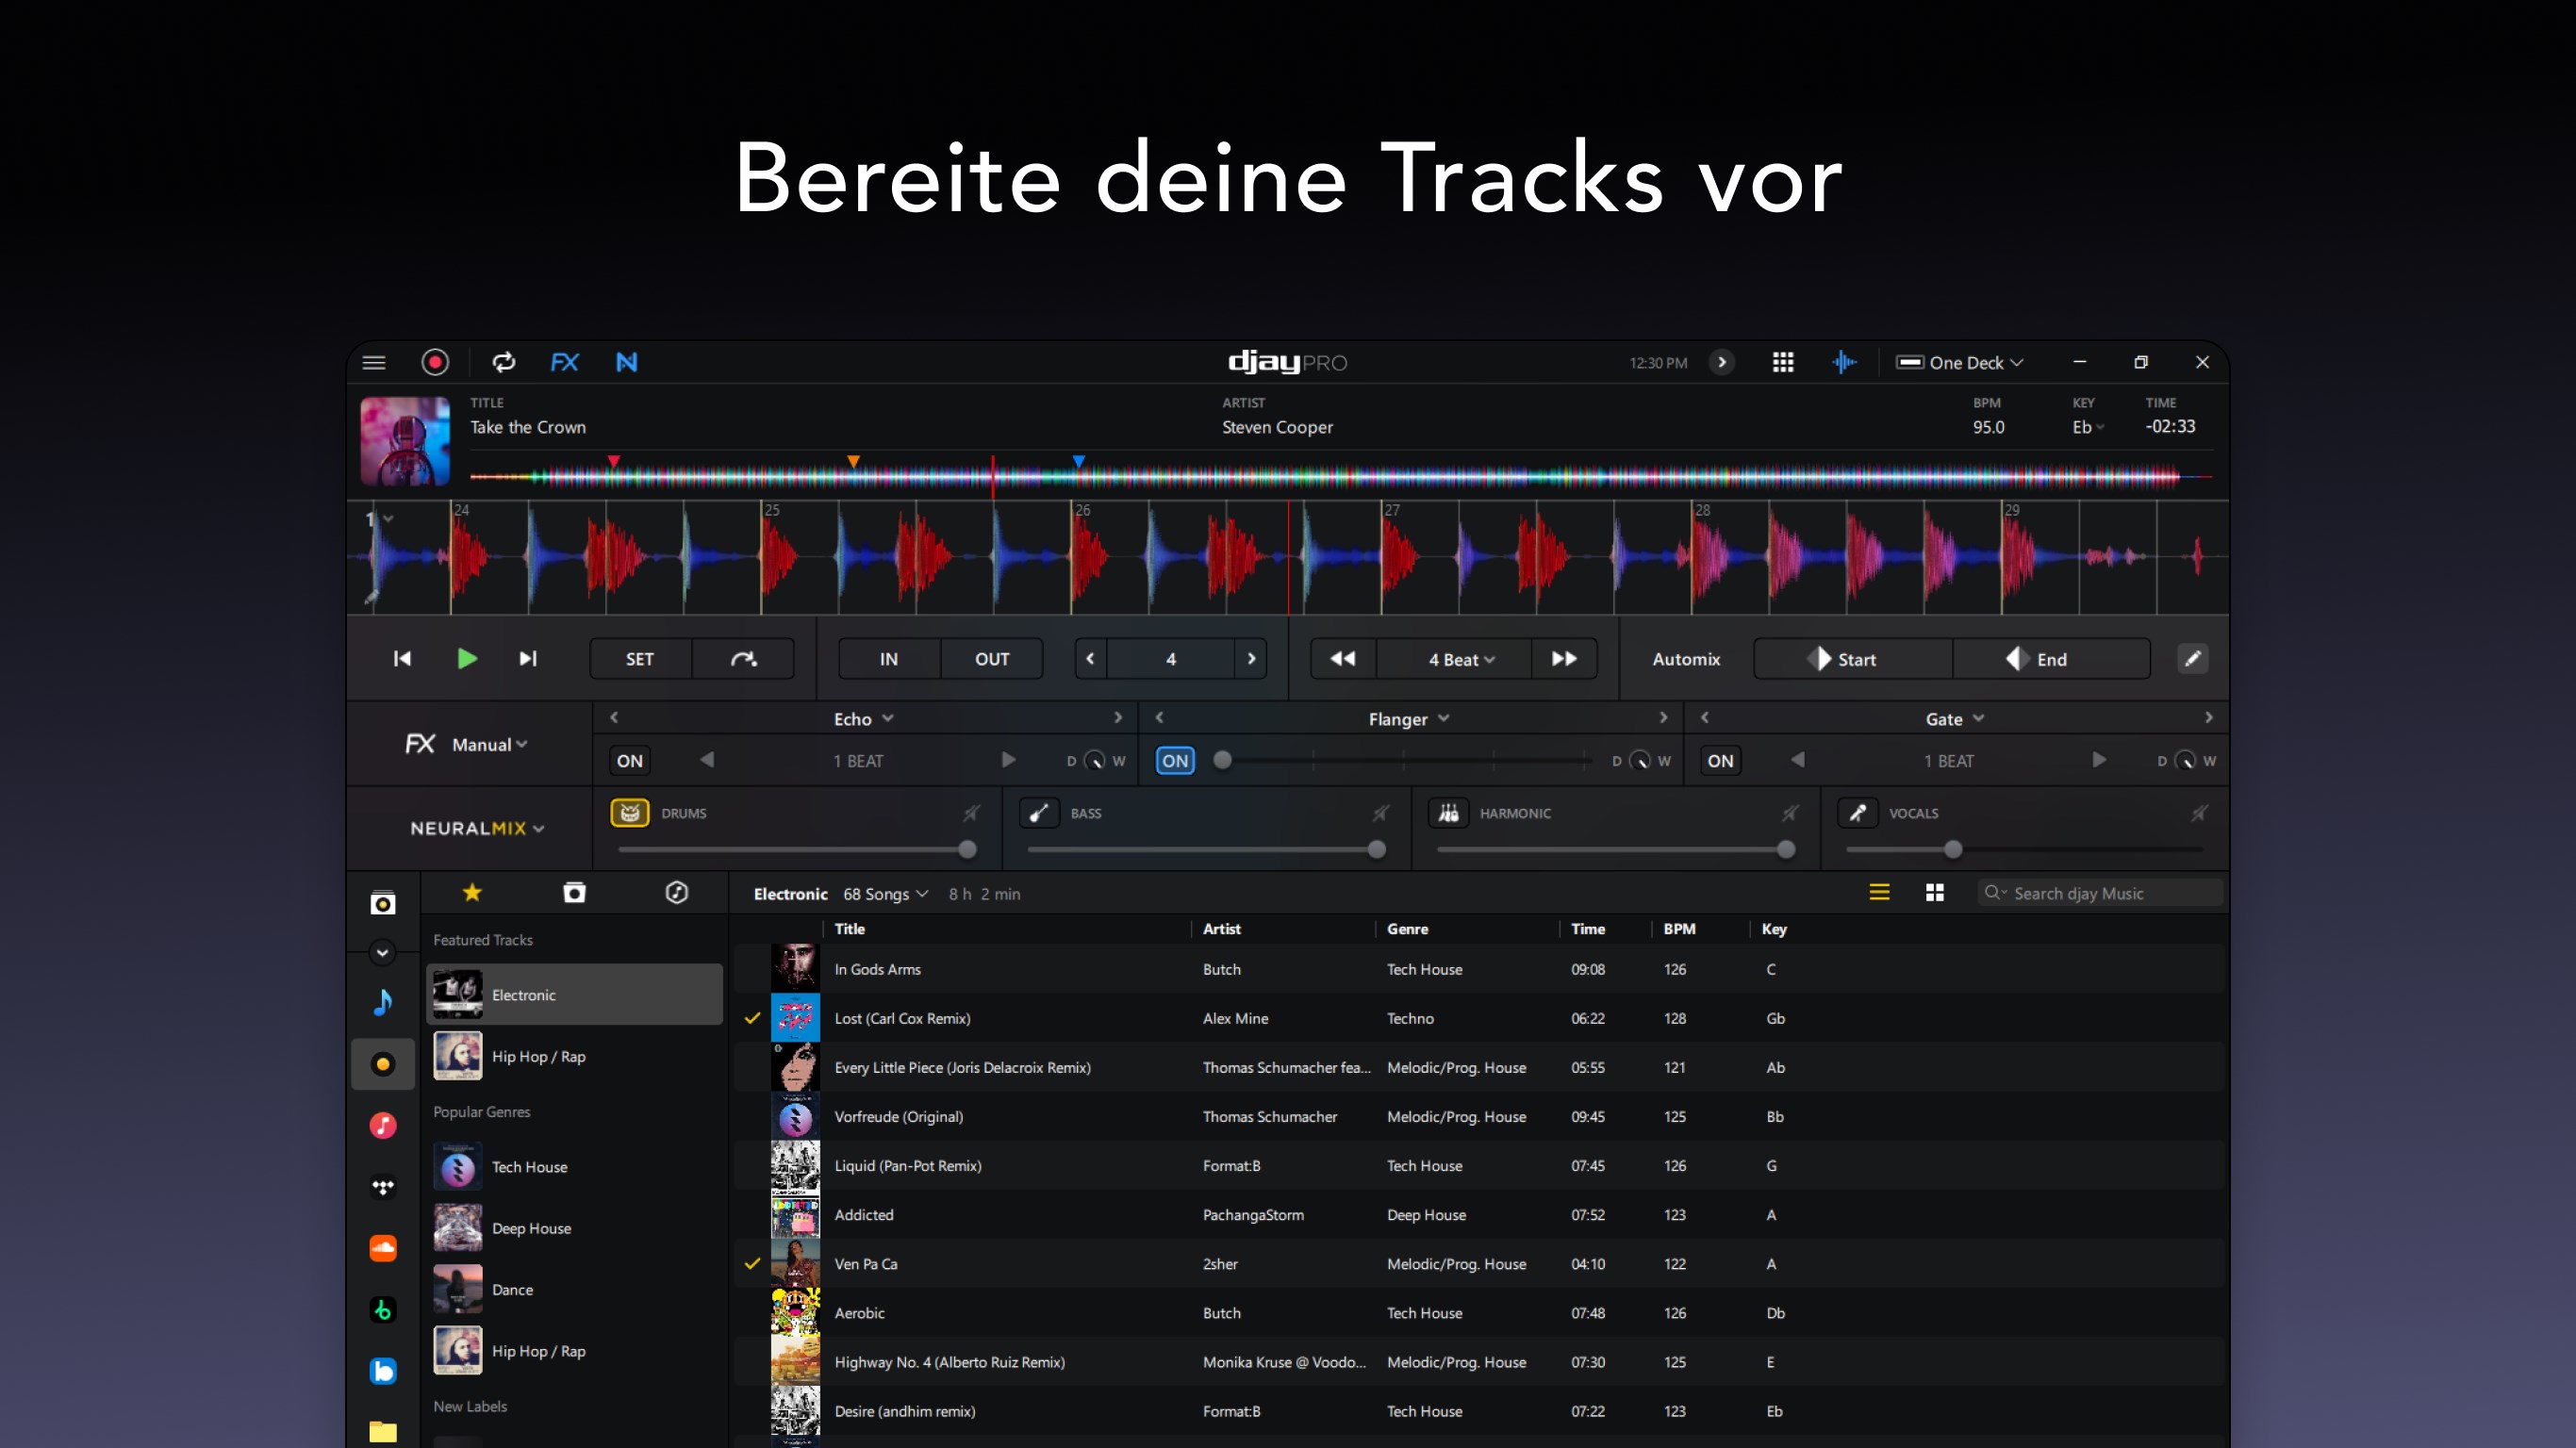2576x1448 pixels.
Task: Open the My Collection source icon in sidebar
Action: point(383,904)
